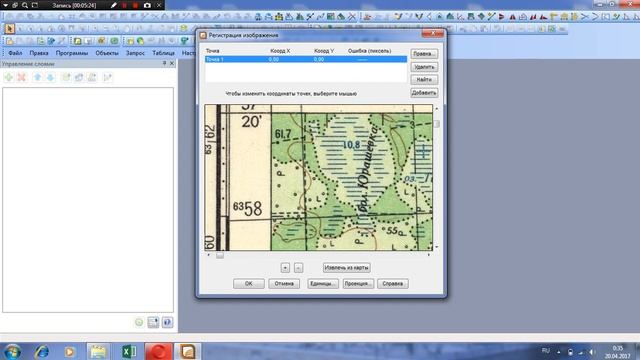This screenshot has width=640, height=360.
Task: Click the green plus add layer icon
Action: [9, 77]
